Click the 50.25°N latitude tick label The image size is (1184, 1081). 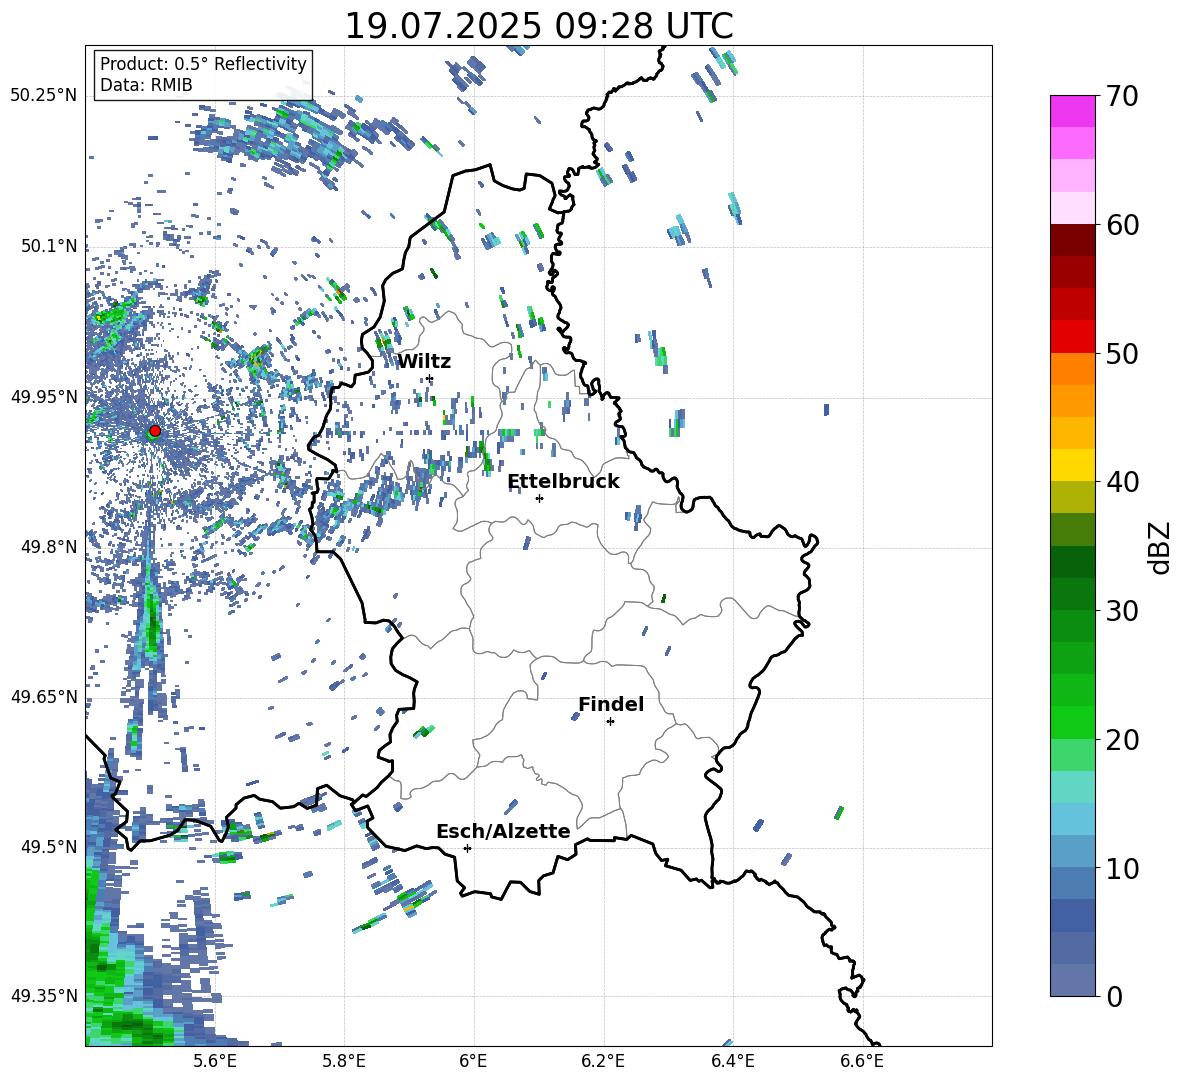click(44, 96)
